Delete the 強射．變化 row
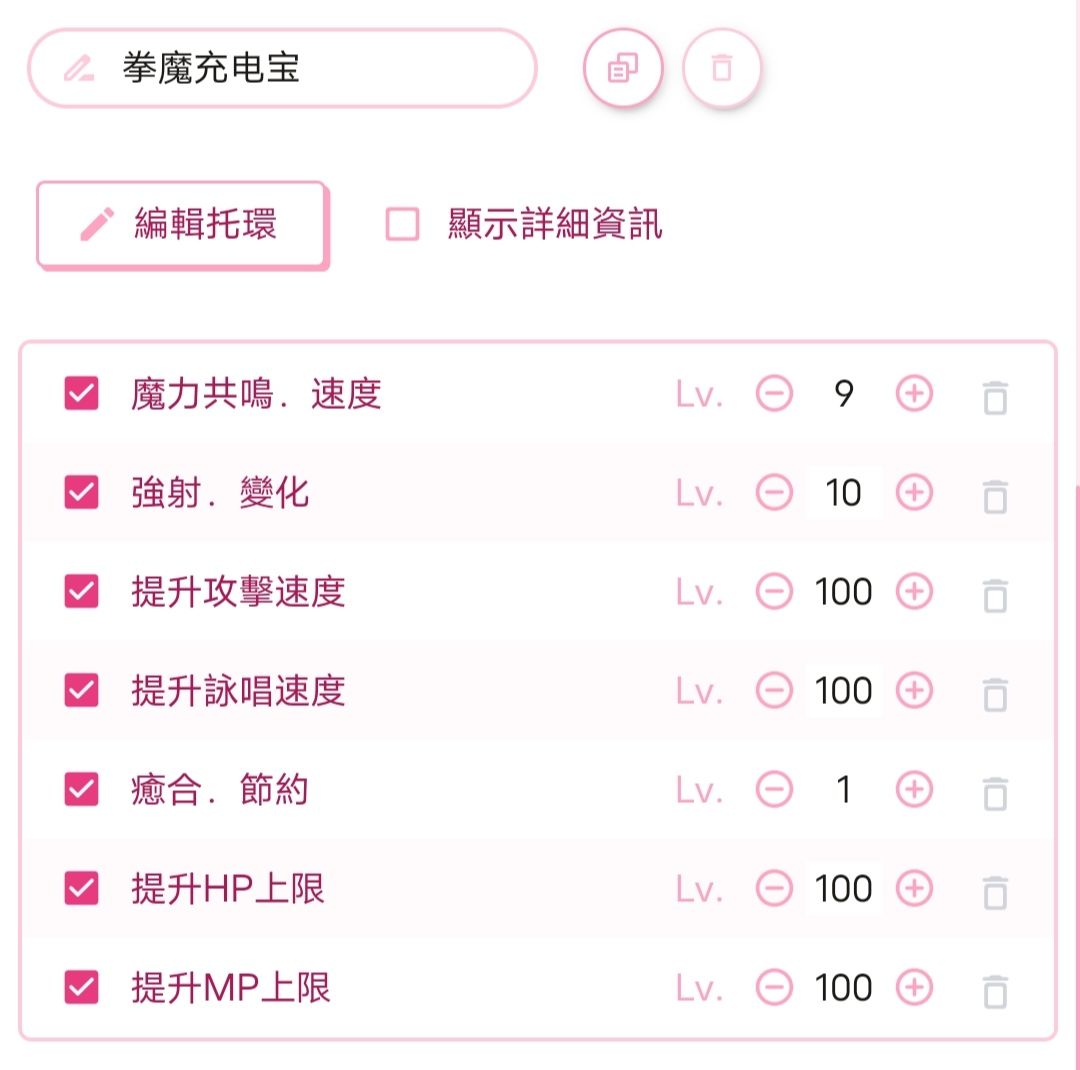 tap(994, 495)
